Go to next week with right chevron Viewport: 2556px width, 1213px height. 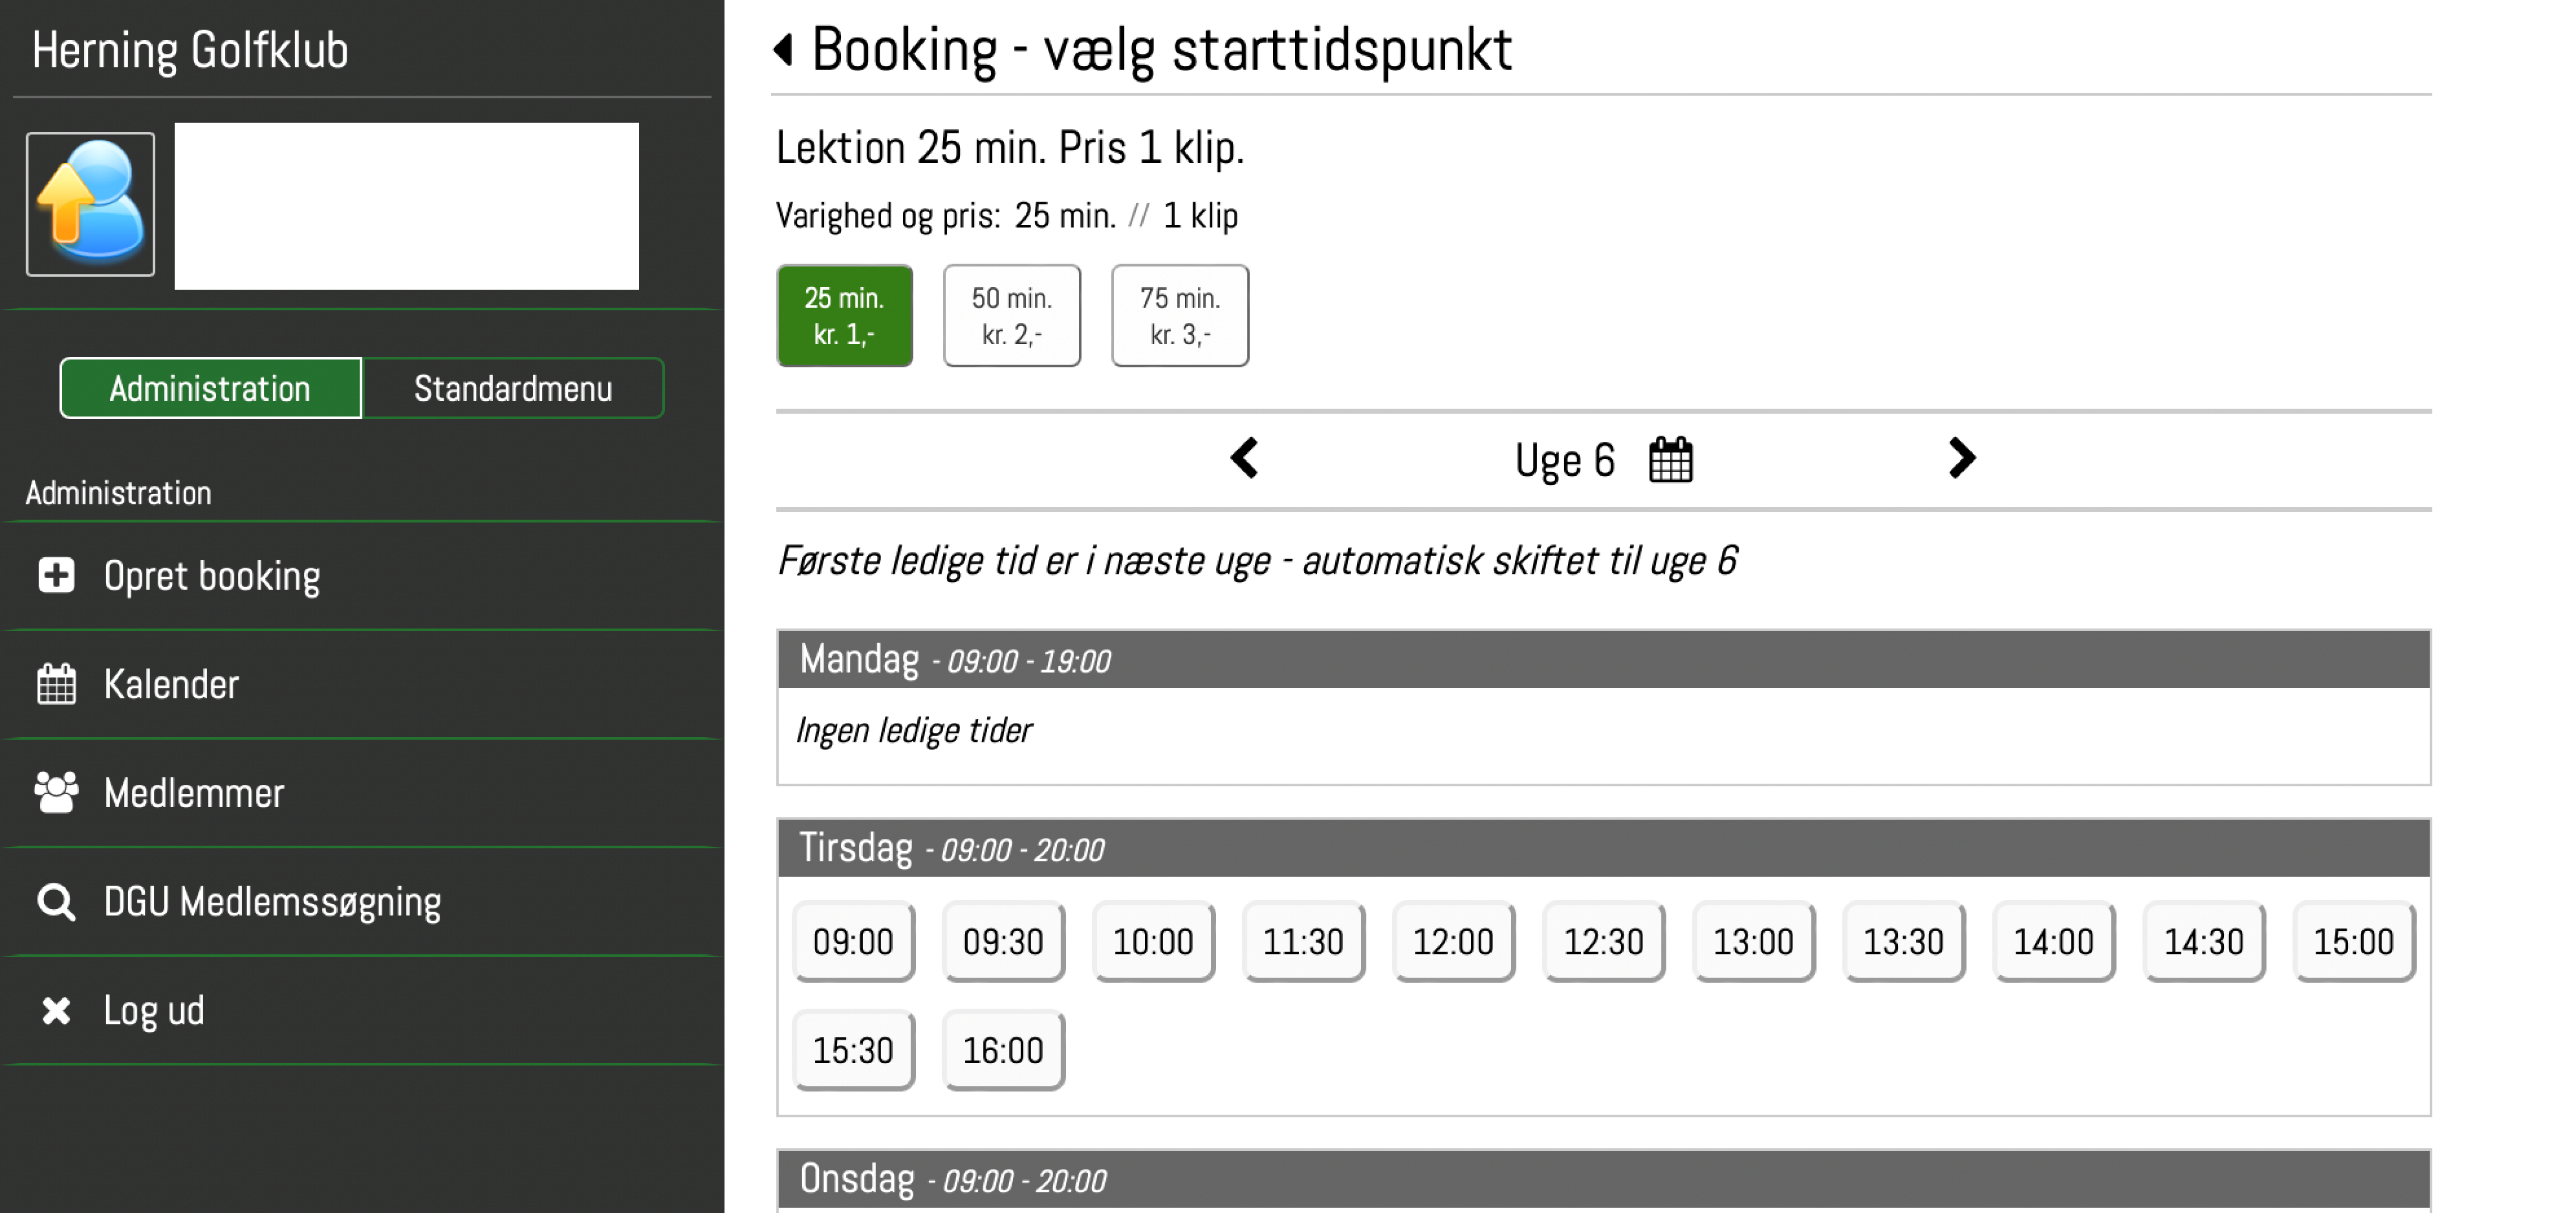click(1961, 459)
